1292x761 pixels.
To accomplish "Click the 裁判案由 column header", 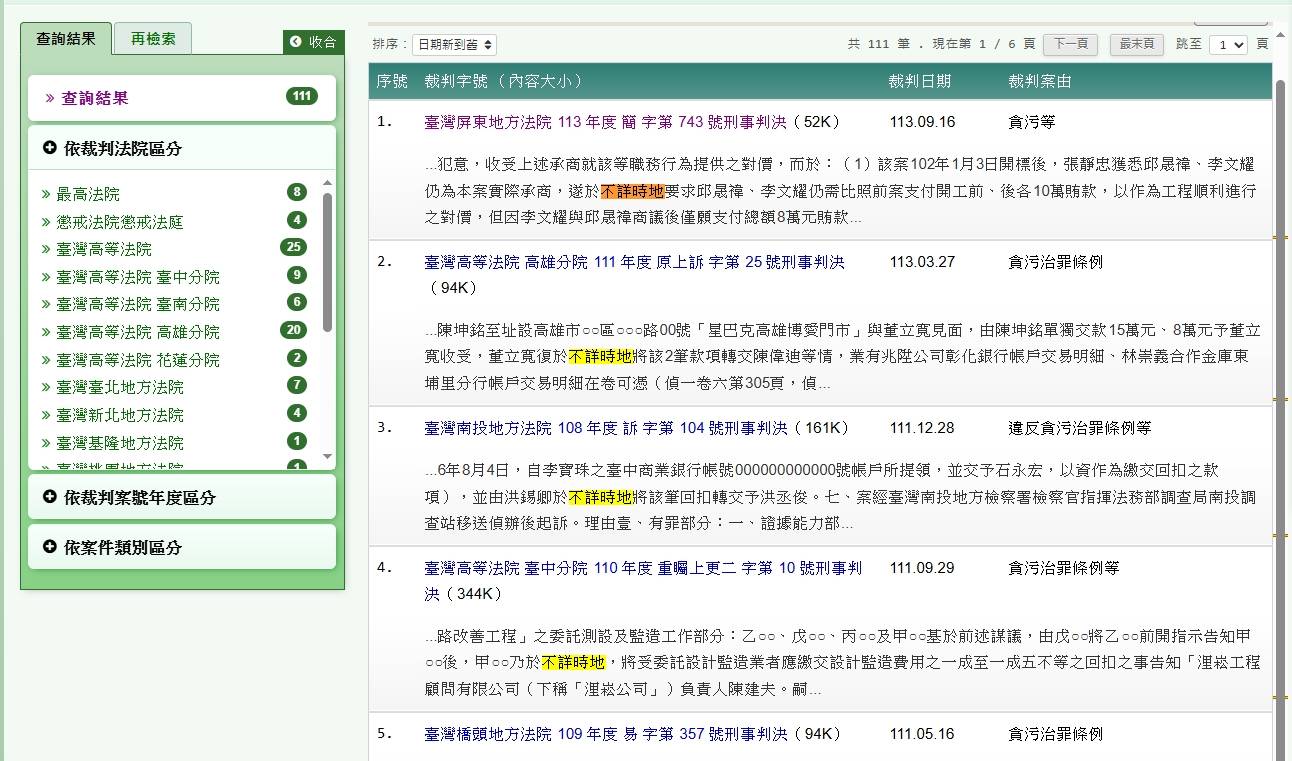I will [1040, 82].
